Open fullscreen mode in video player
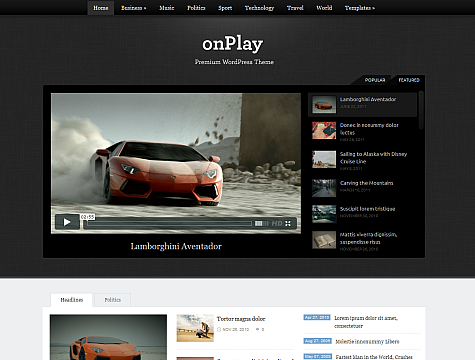Viewport: 475px width, 360px height. pyautogui.click(x=288, y=224)
